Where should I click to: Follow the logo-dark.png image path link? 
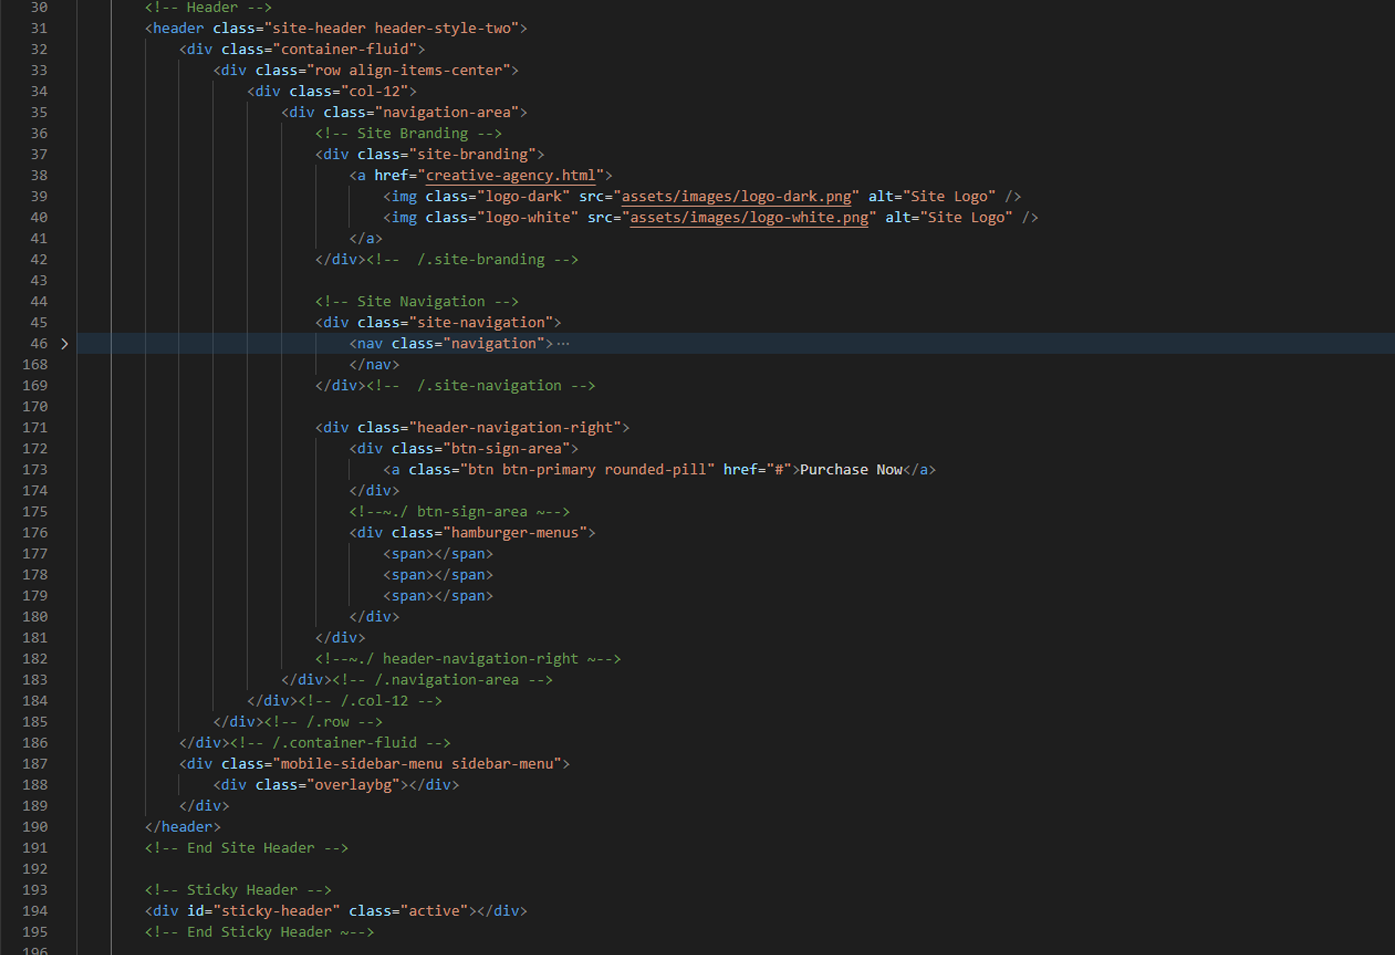click(x=736, y=197)
